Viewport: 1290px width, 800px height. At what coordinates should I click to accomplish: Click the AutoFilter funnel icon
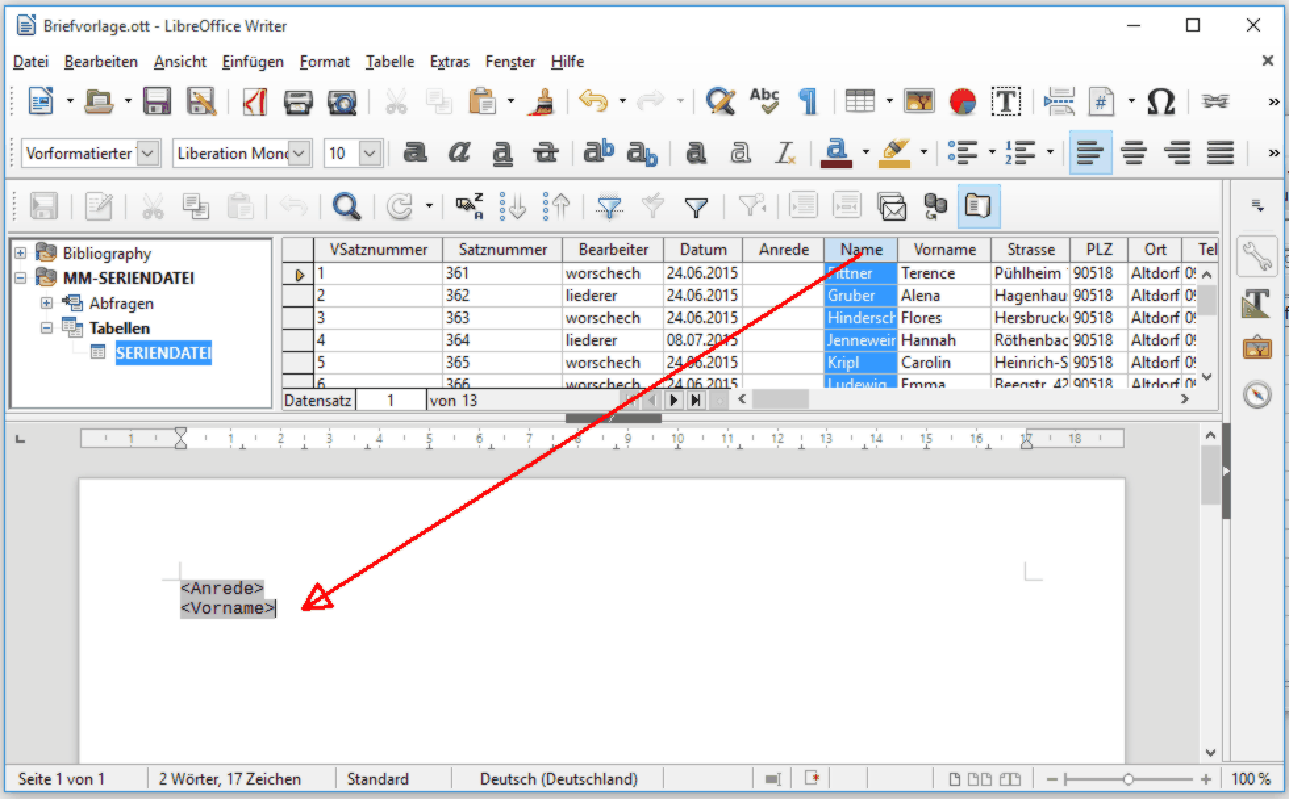pos(609,207)
